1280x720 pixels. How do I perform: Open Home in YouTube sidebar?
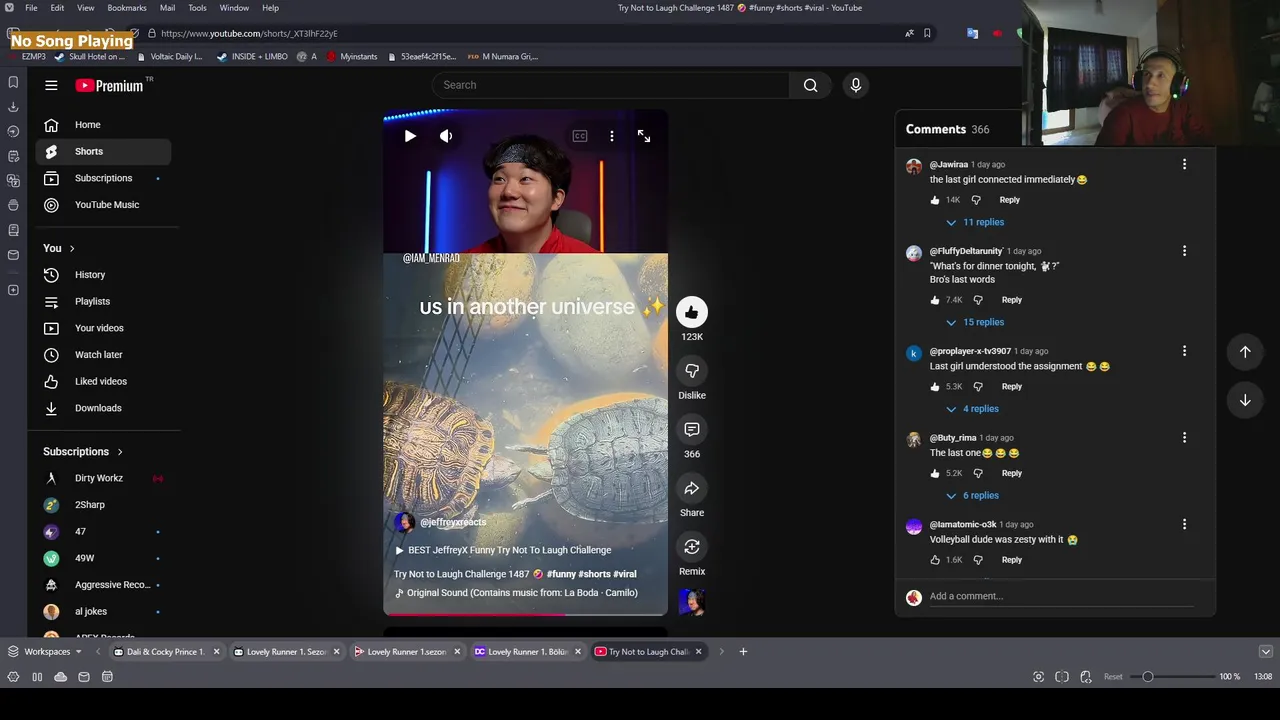[103, 125]
